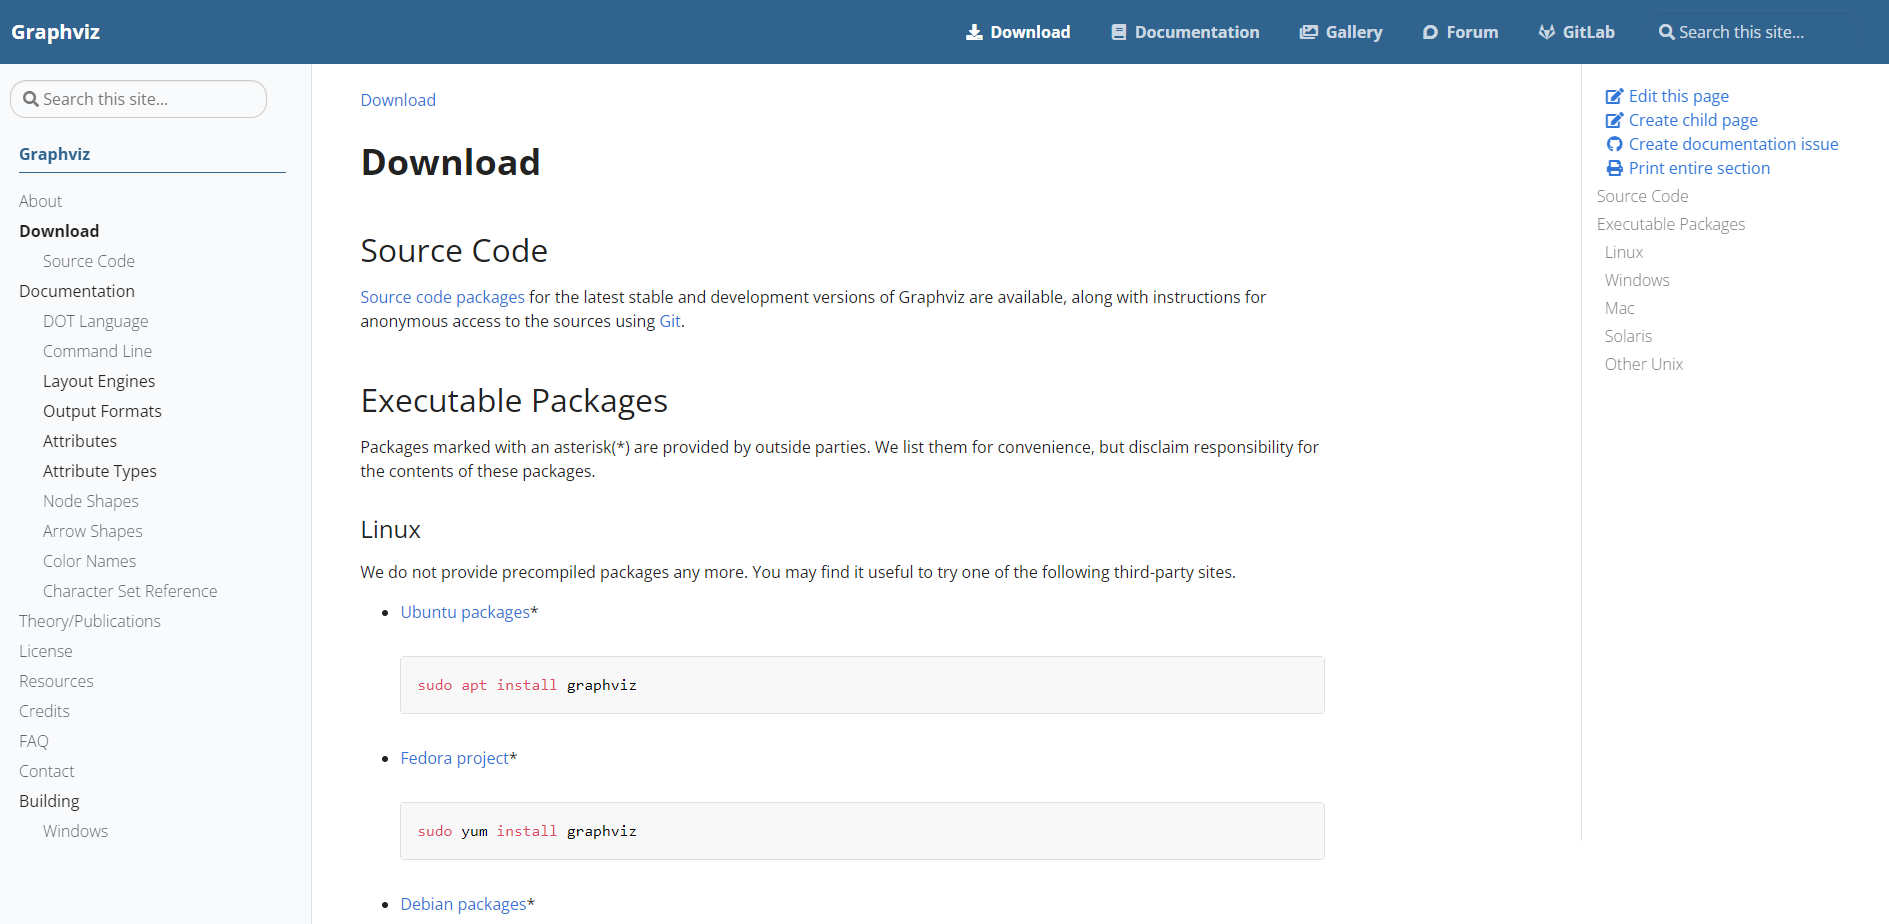Focus the navbar Search this site field

coord(1755,32)
